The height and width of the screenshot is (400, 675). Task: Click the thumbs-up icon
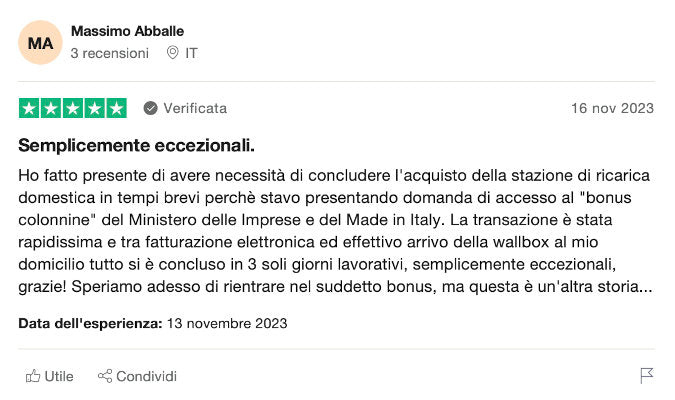33,376
